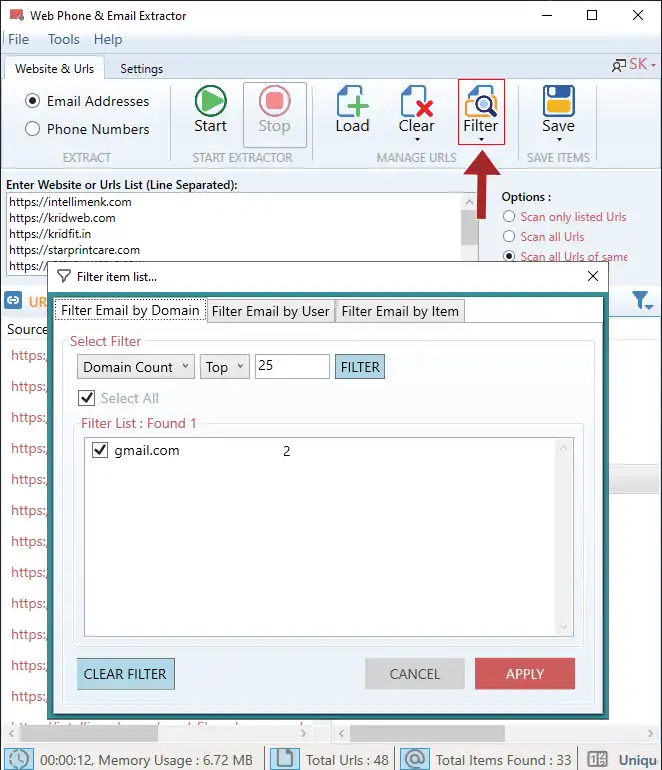Click the horizontal scrollbar right arrow at bottom

tap(651, 733)
